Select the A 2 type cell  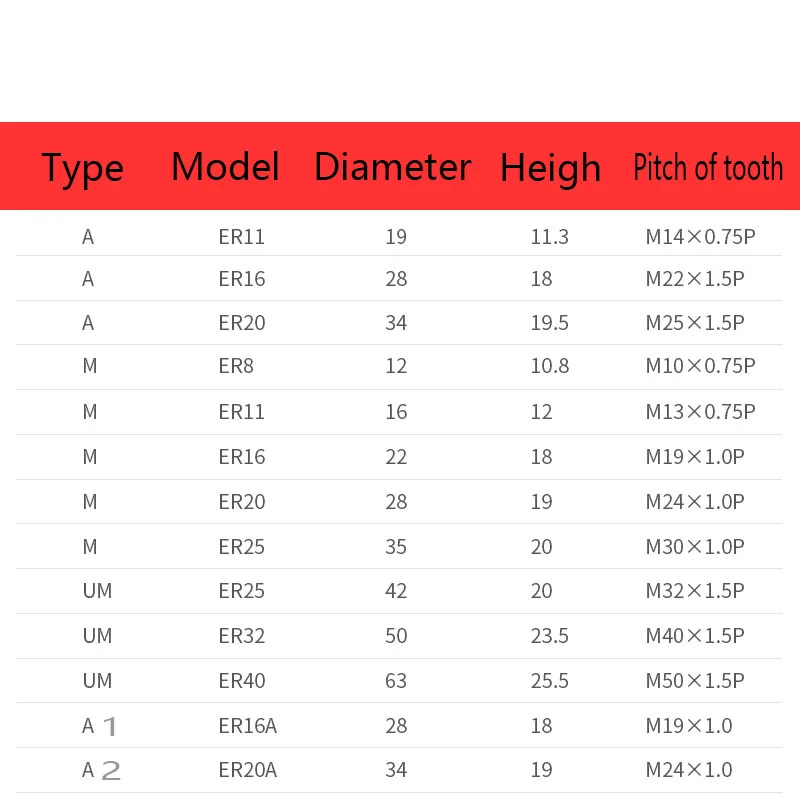click(101, 770)
